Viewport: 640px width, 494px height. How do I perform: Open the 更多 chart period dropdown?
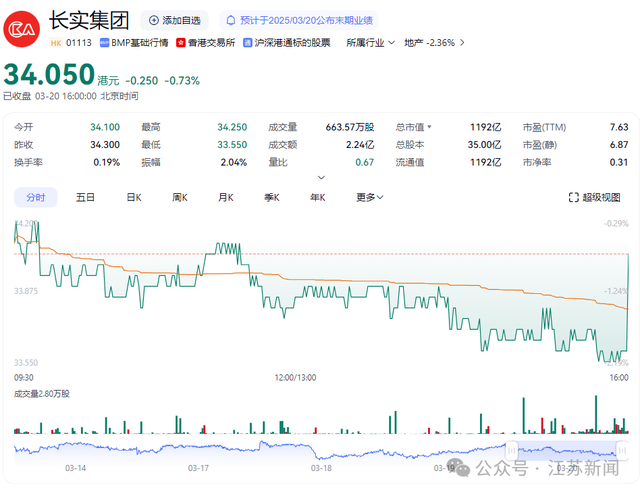tap(369, 198)
